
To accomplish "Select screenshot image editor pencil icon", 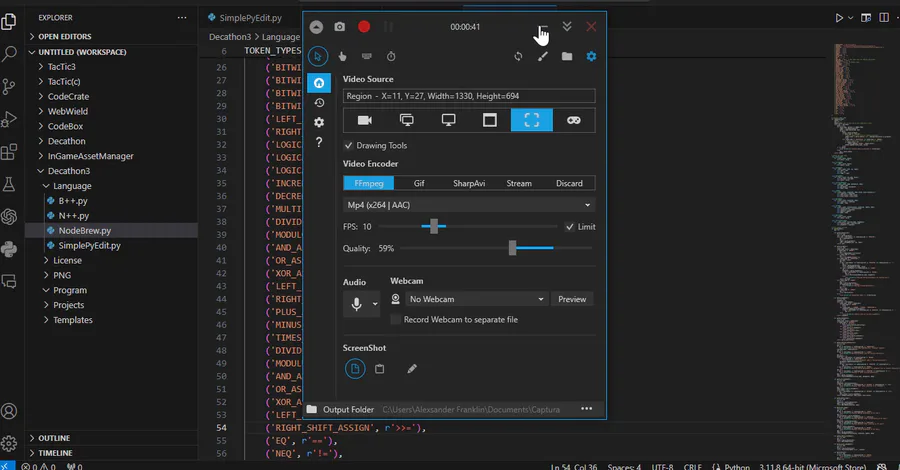I will pyautogui.click(x=412, y=369).
